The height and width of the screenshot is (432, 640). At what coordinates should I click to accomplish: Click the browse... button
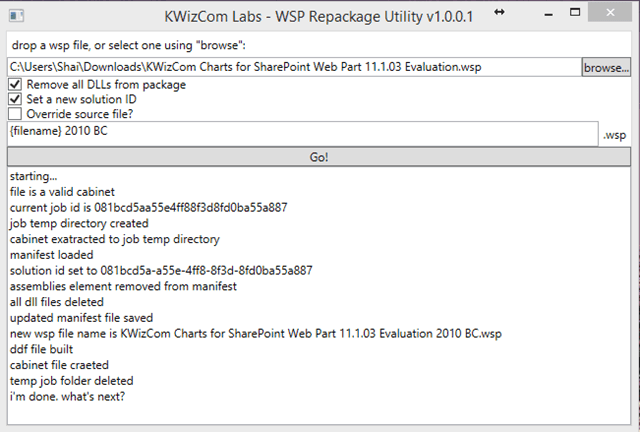606,67
